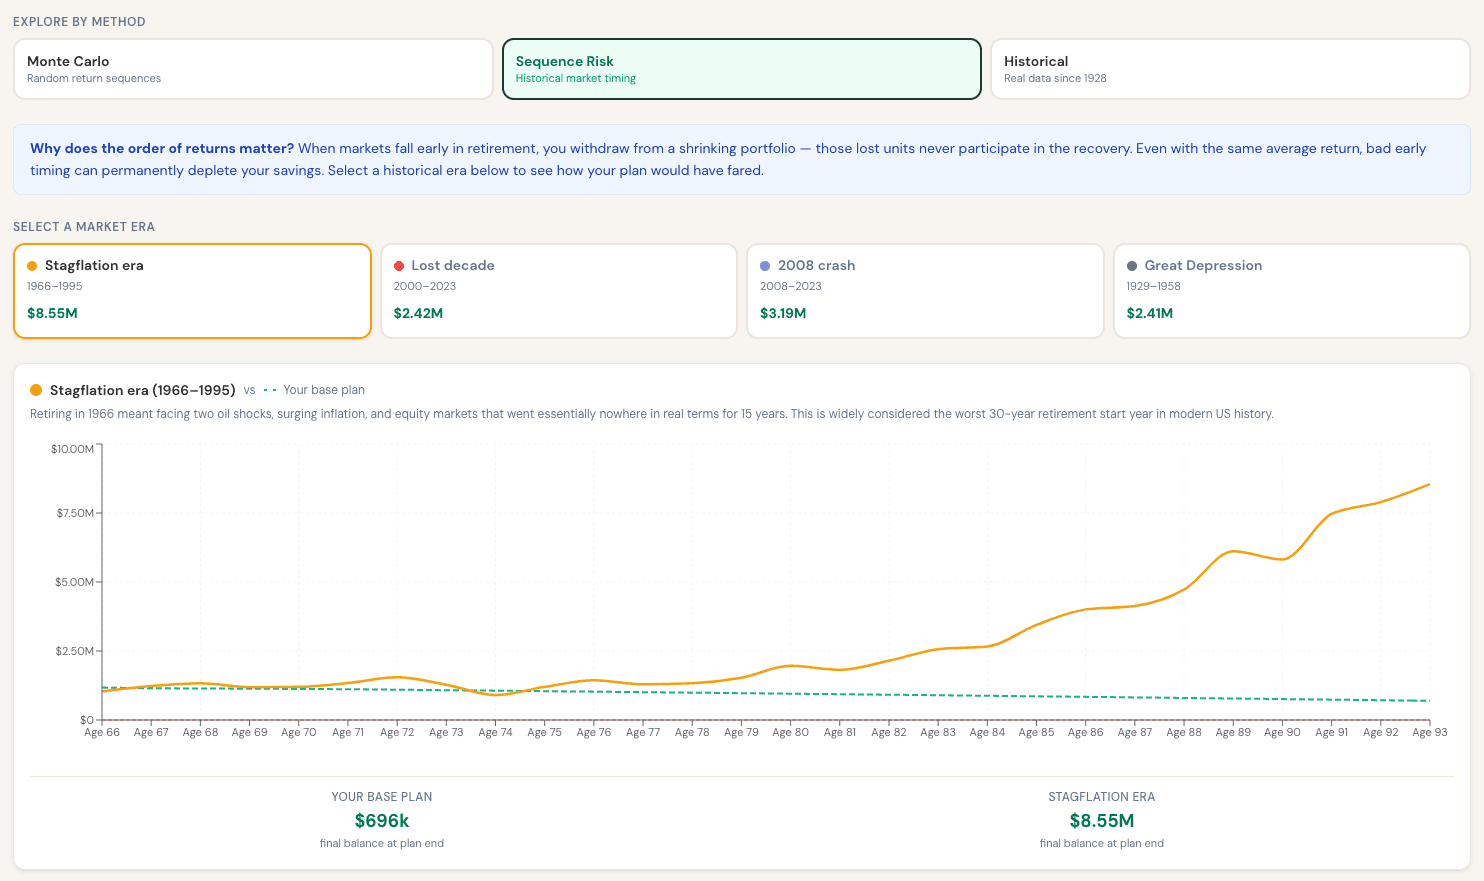
Task: Click the $696k base plan balance
Action: [382, 821]
